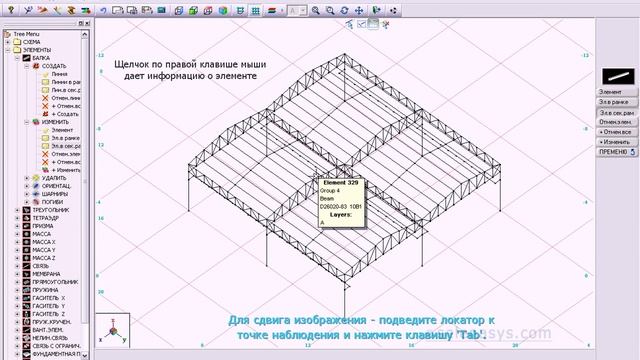Open the 'A' layer combo box
Image resolution: width=640 pixels, height=360 pixels.
(x=297, y=10)
